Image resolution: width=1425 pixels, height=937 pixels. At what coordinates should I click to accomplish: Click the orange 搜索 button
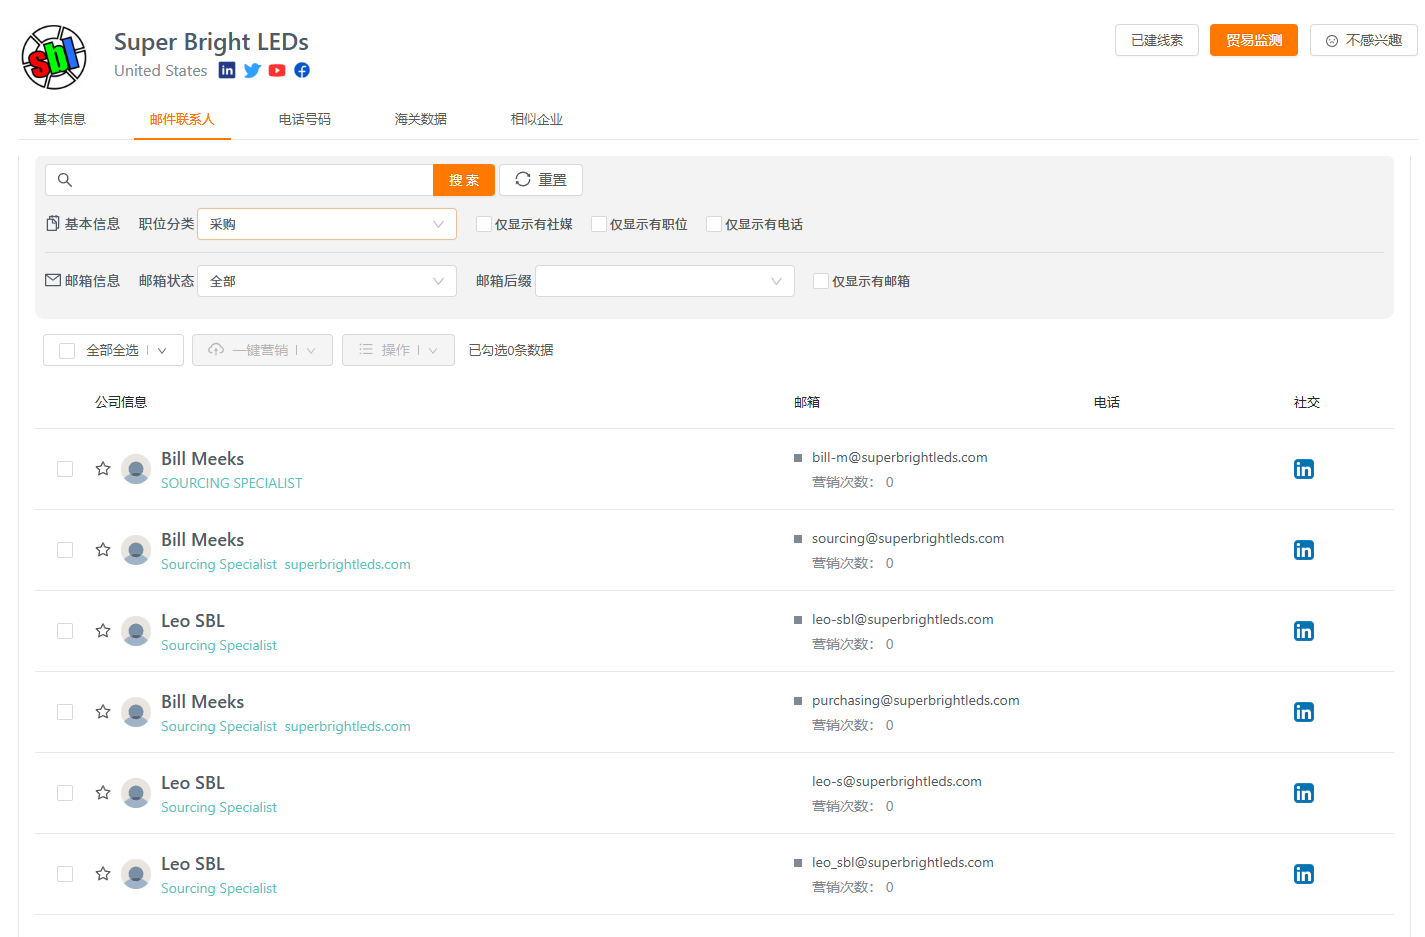point(464,180)
